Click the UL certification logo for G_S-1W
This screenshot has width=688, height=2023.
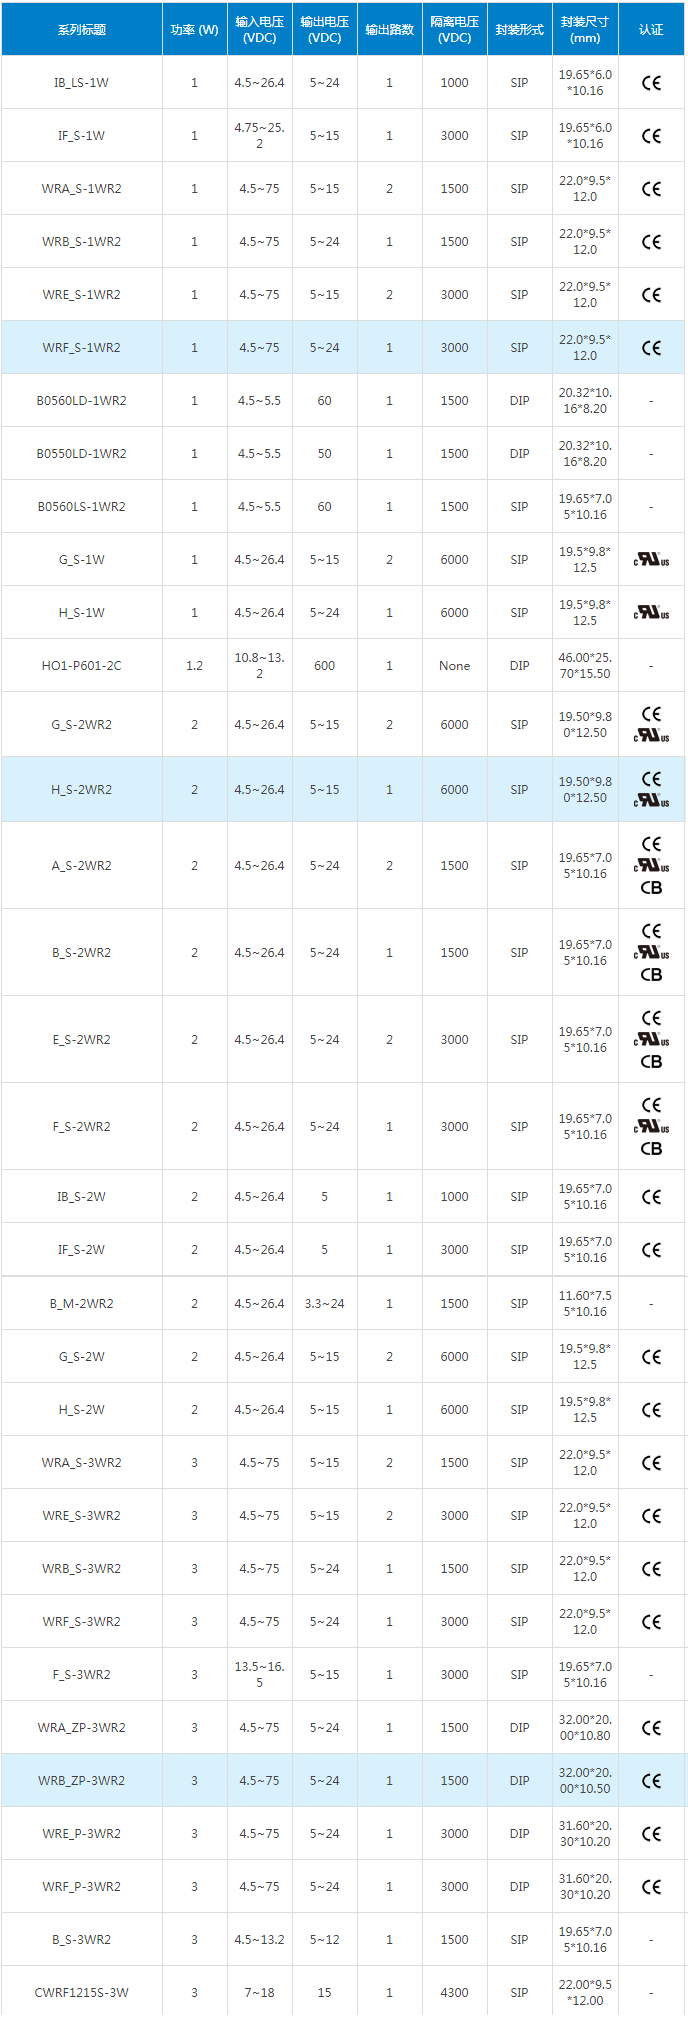click(x=651, y=560)
